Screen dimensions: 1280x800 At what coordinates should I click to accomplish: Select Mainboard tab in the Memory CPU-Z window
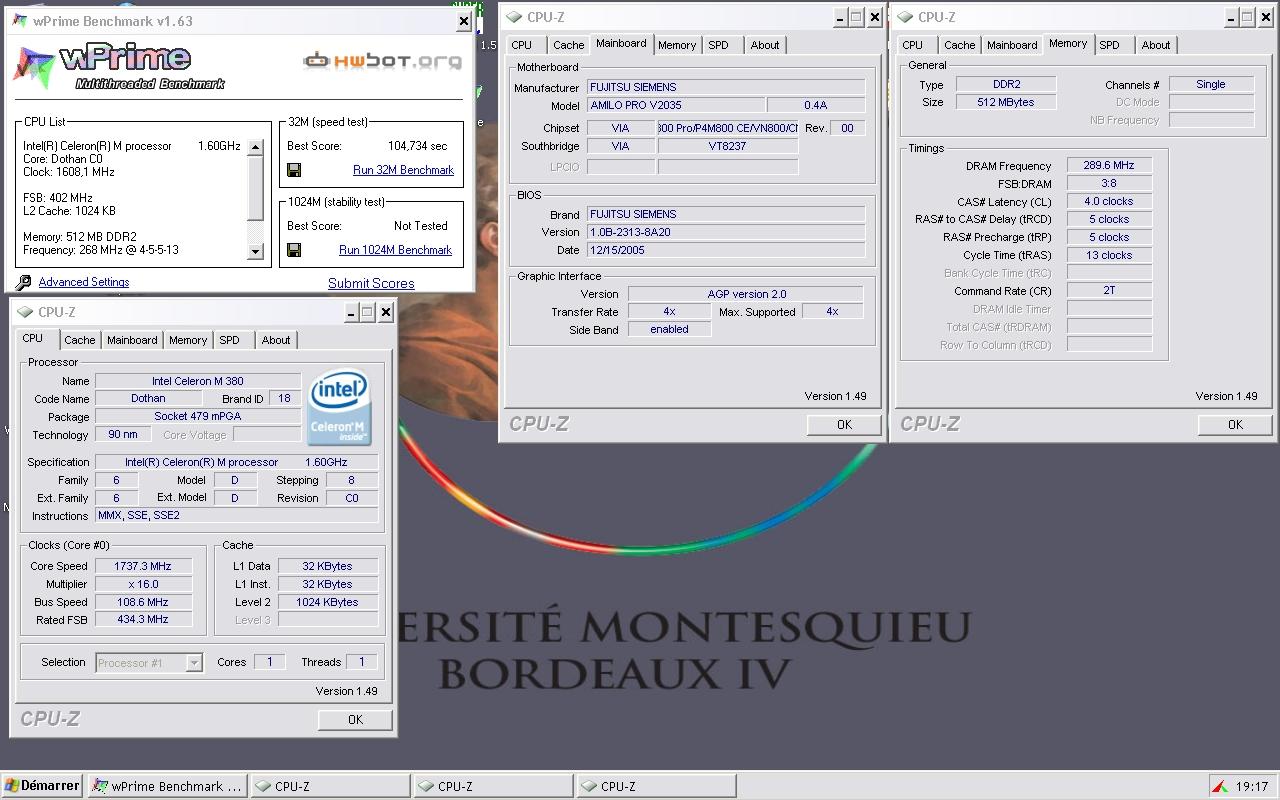pyautogui.click(x=1012, y=45)
